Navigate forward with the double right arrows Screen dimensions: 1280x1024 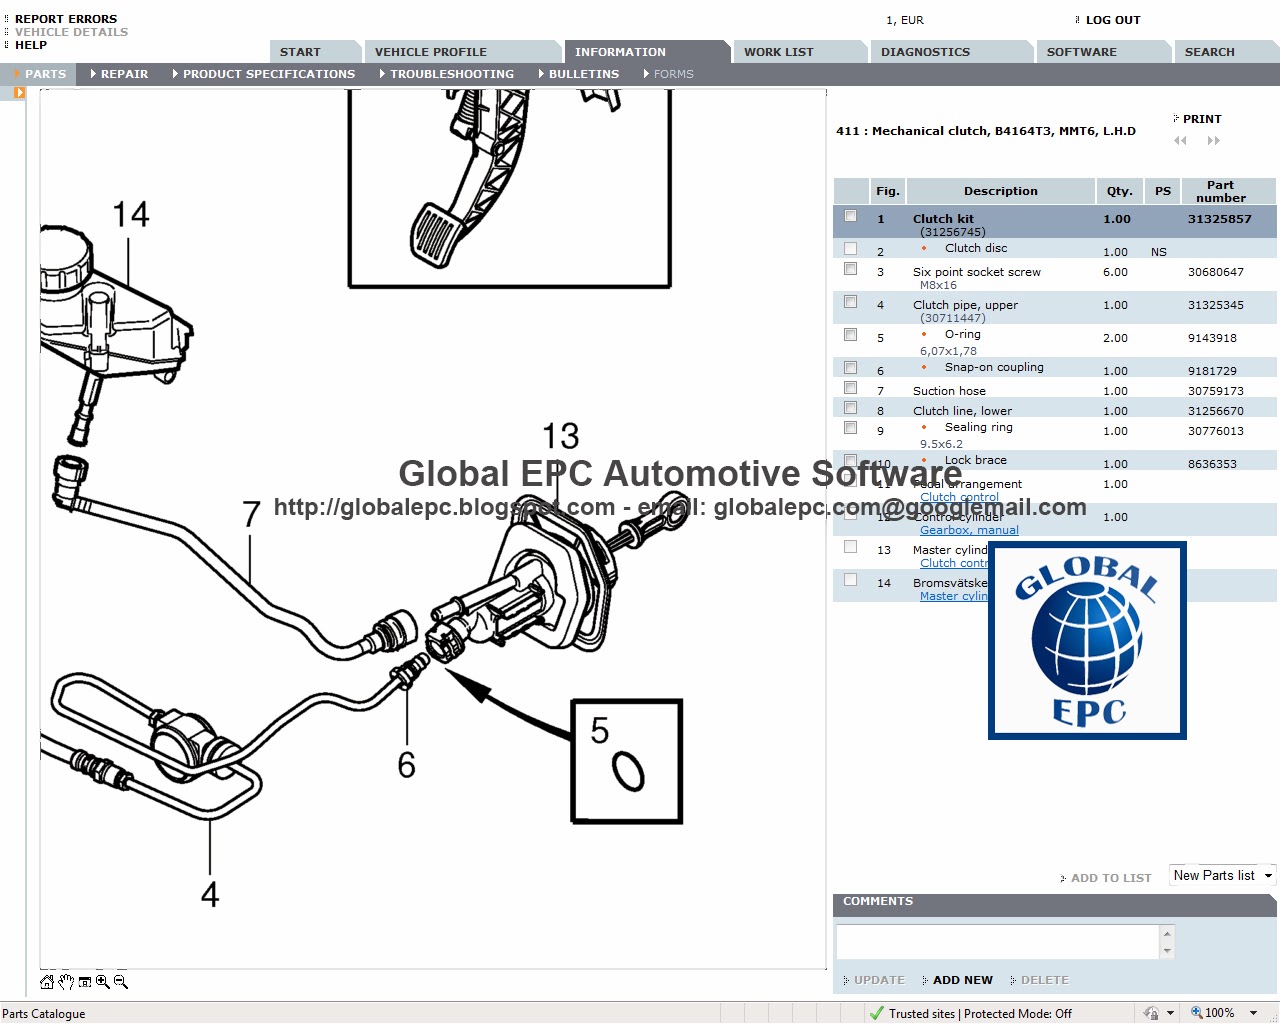tap(1214, 141)
